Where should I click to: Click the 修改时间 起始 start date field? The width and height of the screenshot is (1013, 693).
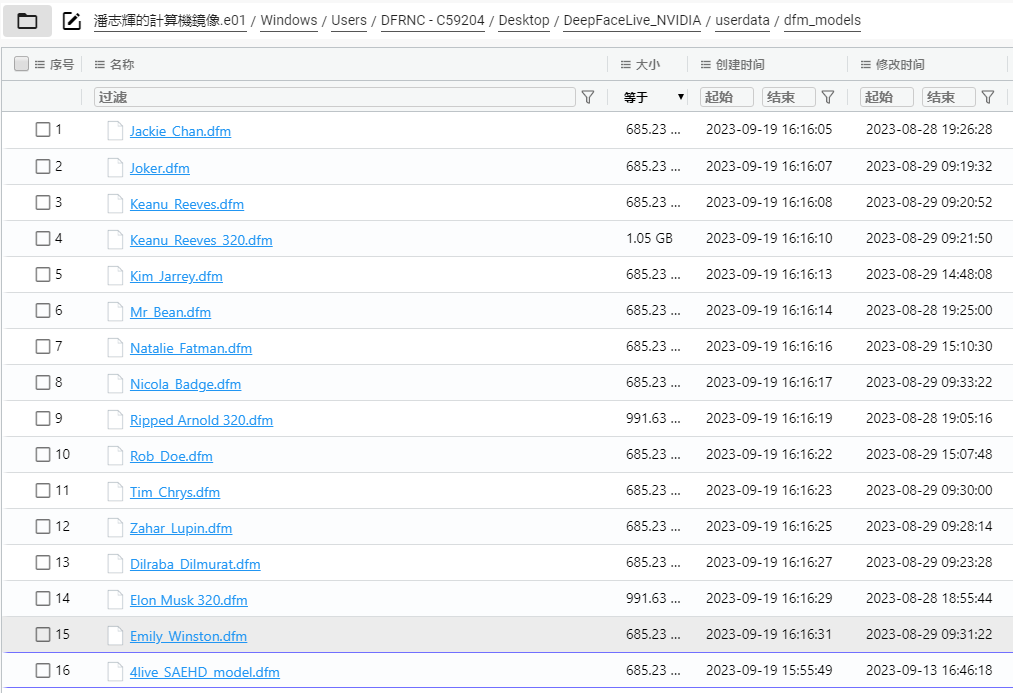click(887, 97)
